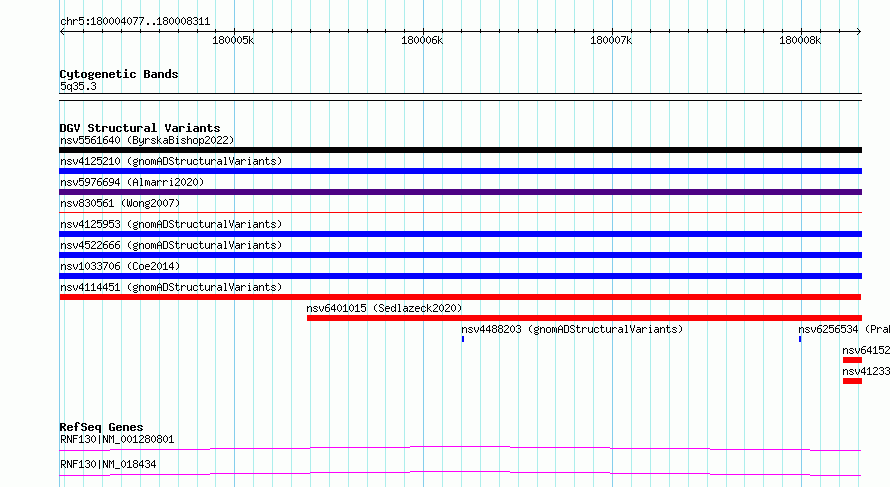This screenshot has width=890, height=487.
Task: Select the 180007k ruler position label
Action: [611, 40]
